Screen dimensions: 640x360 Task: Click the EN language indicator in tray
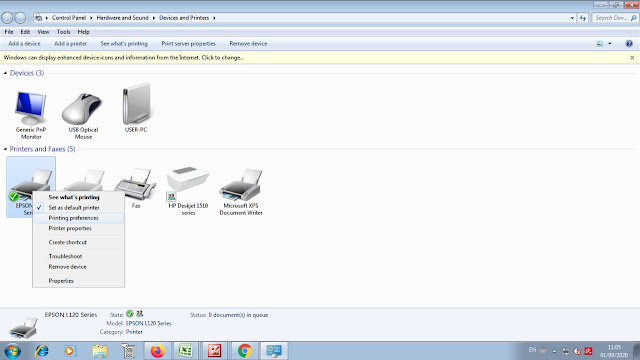(532, 350)
